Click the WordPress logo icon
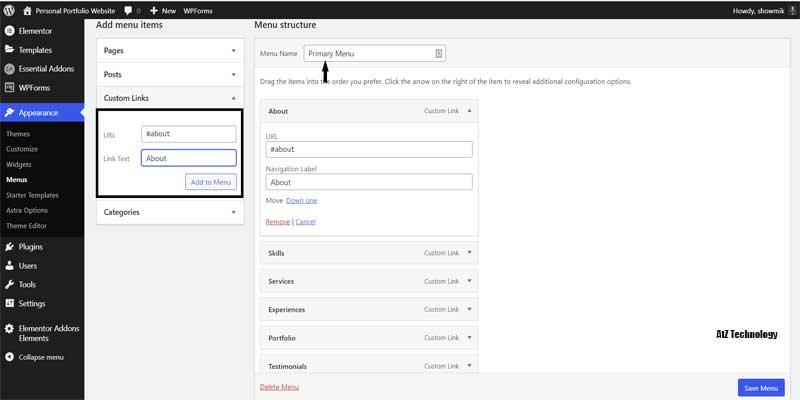This screenshot has width=800, height=400. pyautogui.click(x=9, y=10)
